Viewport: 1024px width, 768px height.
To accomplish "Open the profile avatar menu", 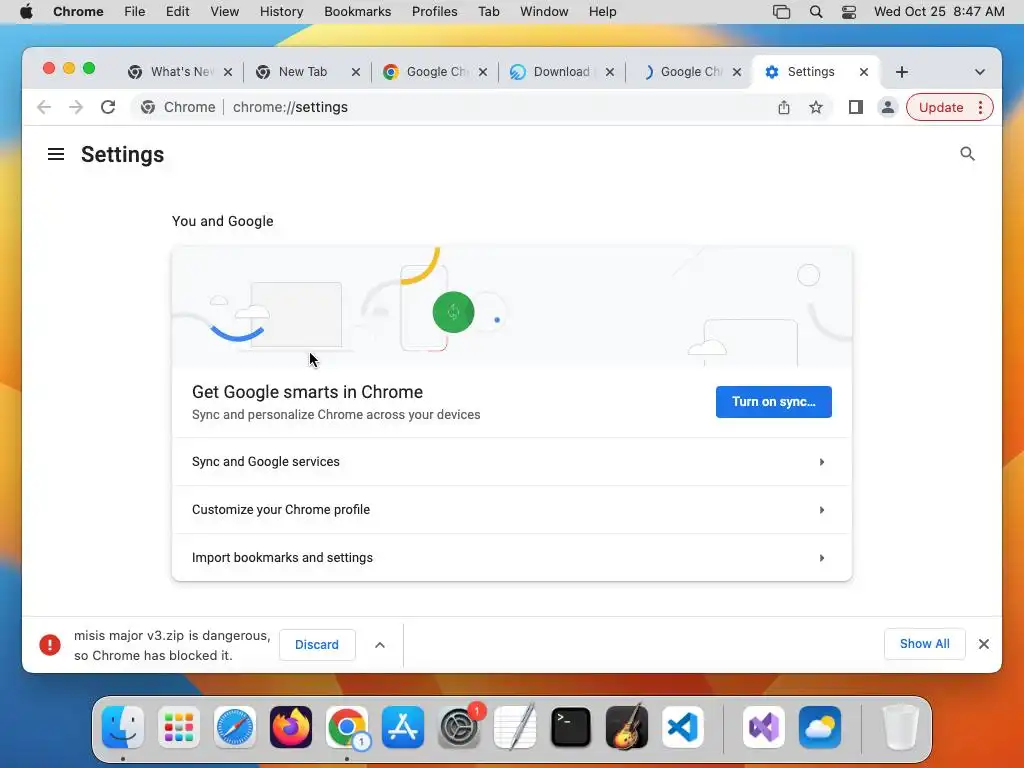I will click(x=888, y=107).
